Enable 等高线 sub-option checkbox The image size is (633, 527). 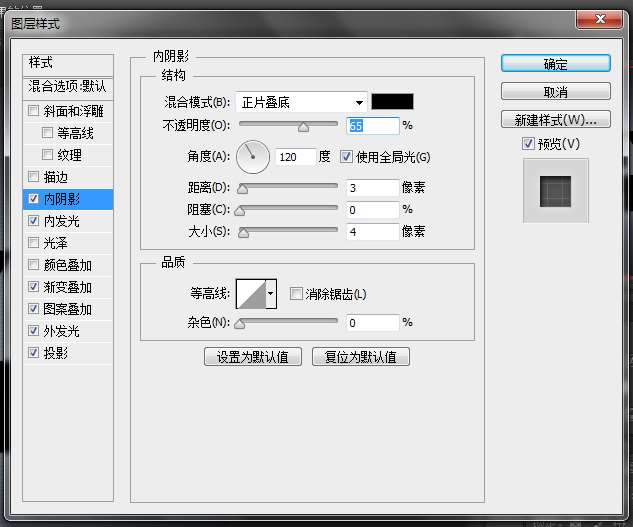click(x=47, y=132)
